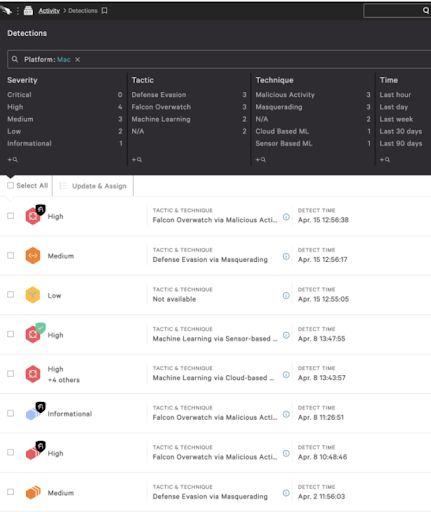Select the Apr. 8 13:47:55 High detection checkbox
This screenshot has width=431, height=512.
10,334
